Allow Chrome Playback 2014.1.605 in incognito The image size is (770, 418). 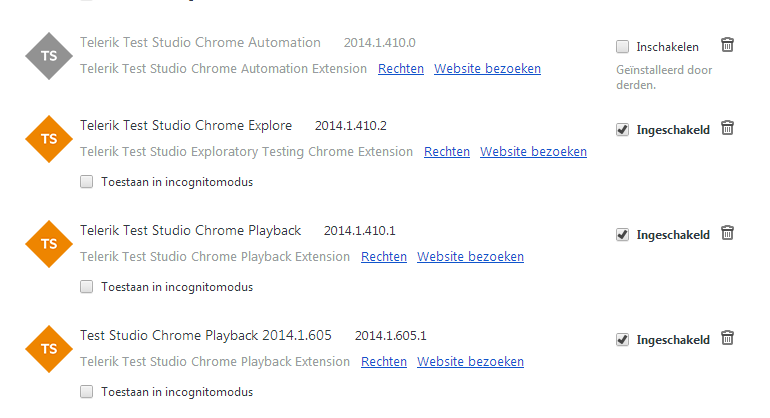87,392
